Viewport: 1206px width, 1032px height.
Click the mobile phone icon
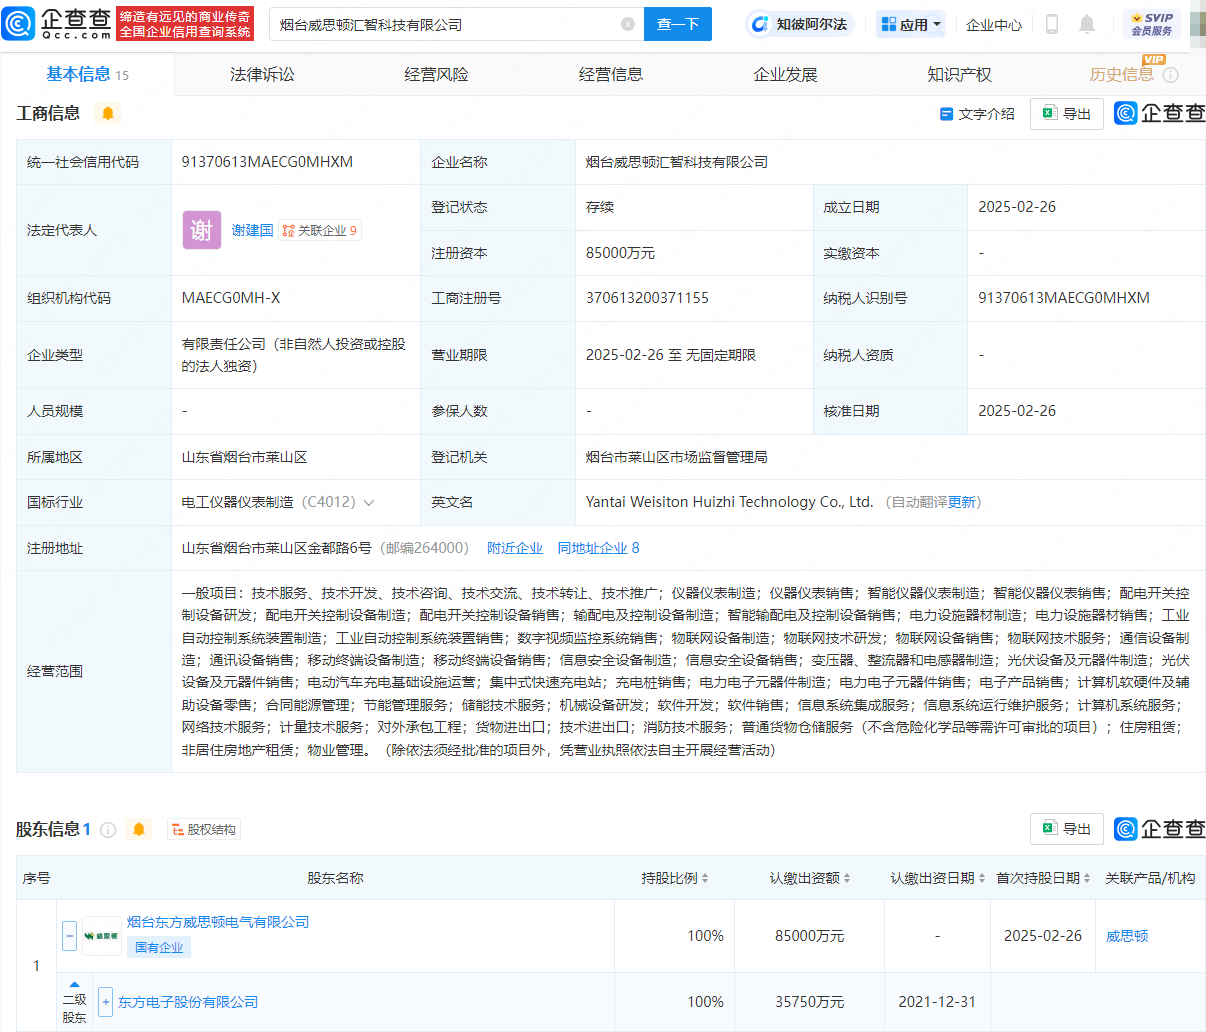(x=1052, y=24)
